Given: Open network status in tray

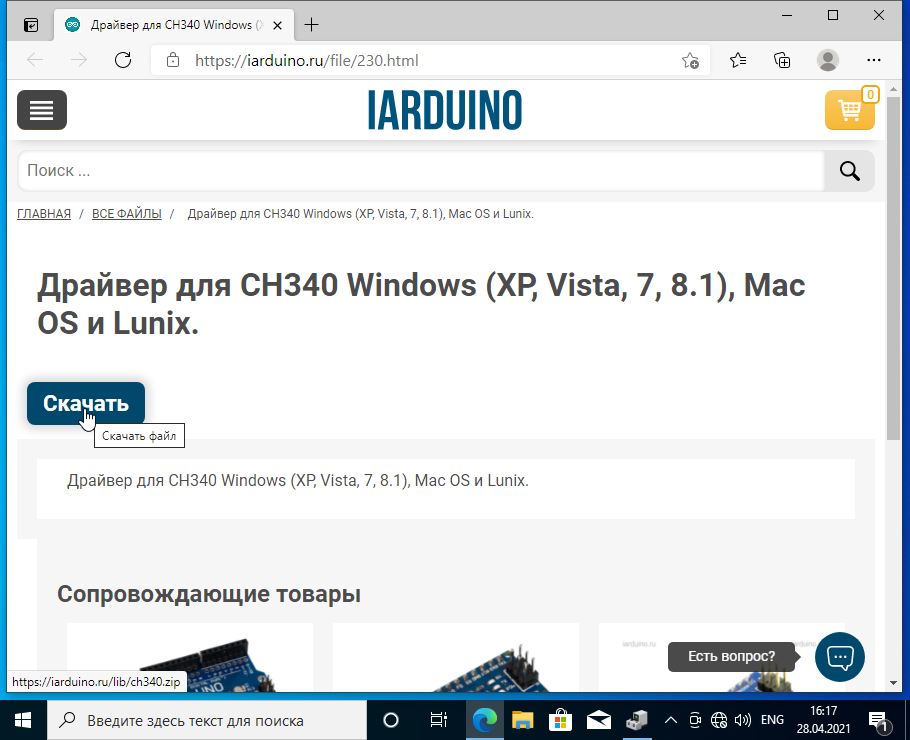Looking at the screenshot, I should (718, 720).
